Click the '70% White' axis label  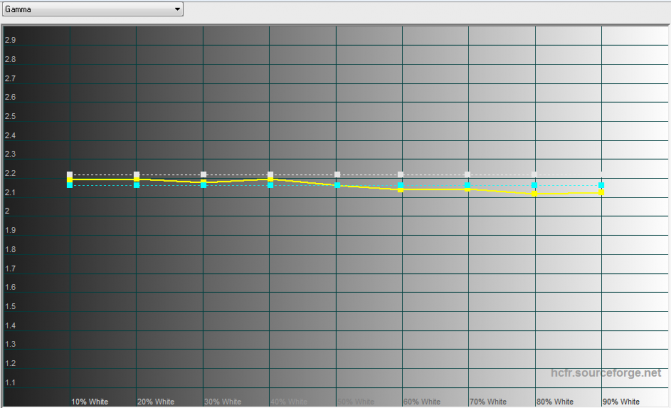click(x=488, y=402)
